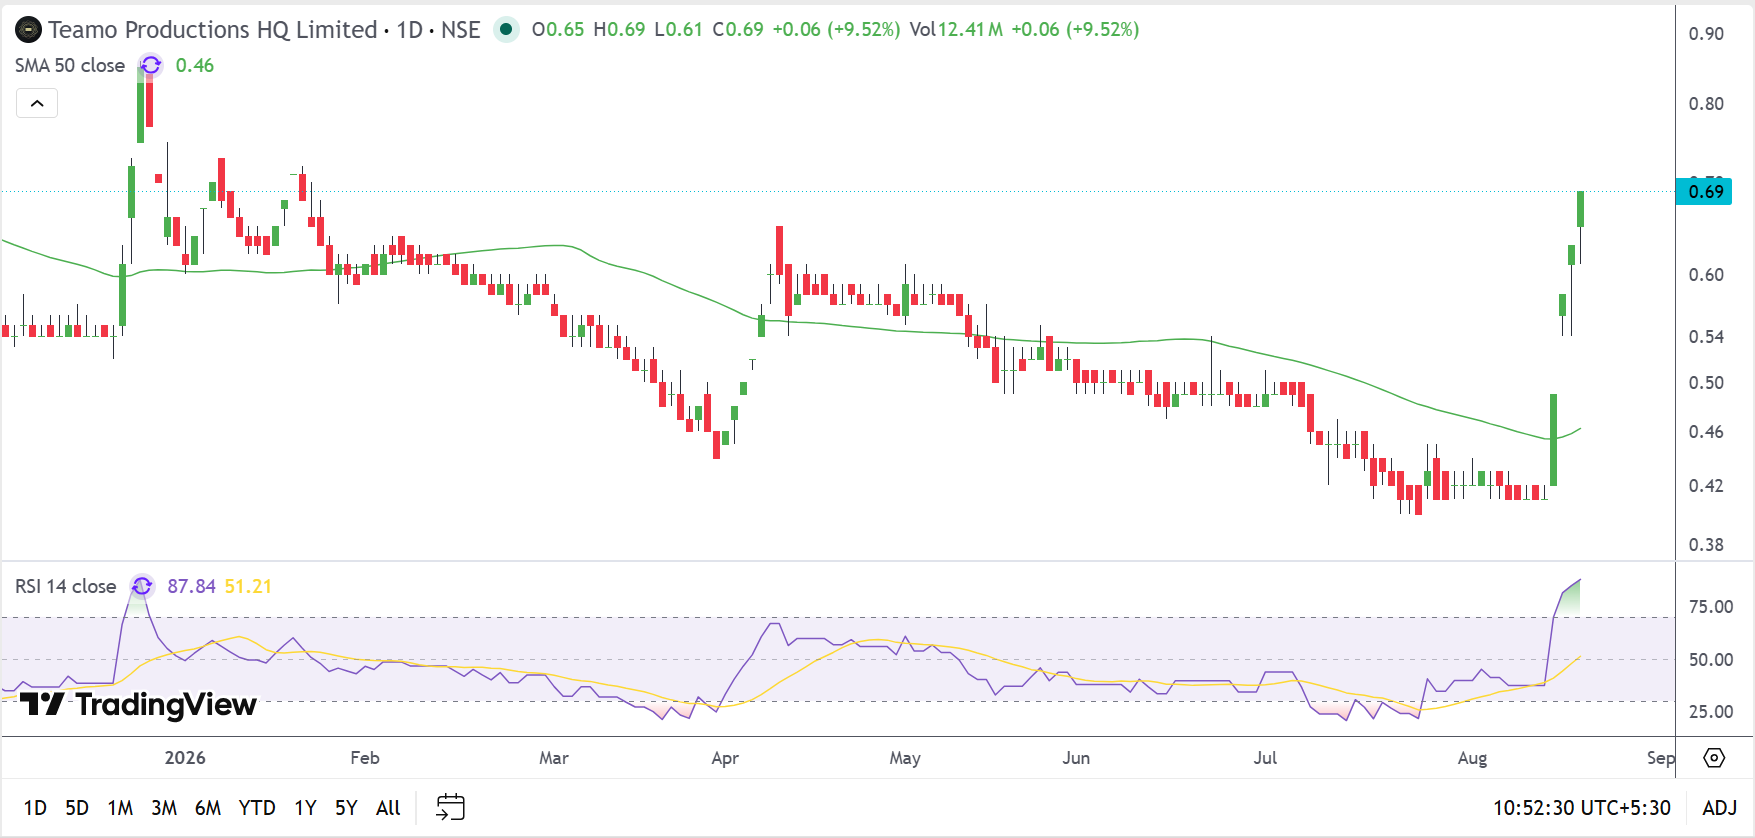Collapse the indicator legend chevron
The height and width of the screenshot is (838, 1755).
(x=37, y=103)
